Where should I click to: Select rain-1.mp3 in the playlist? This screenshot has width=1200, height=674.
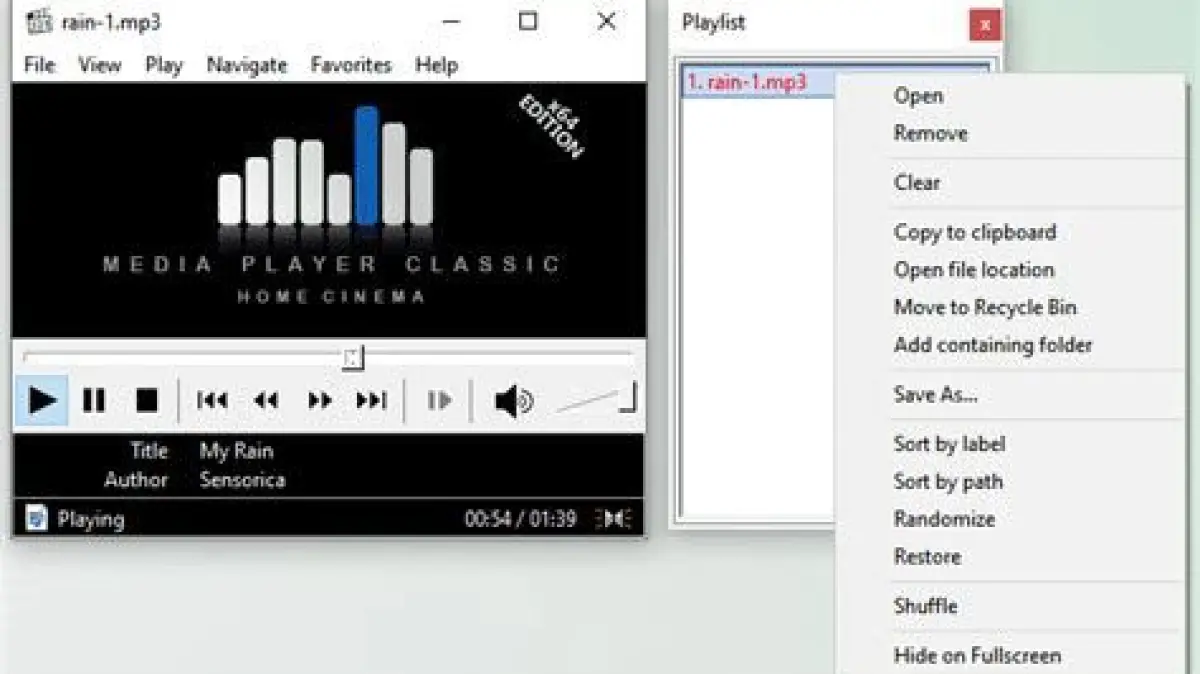coord(746,83)
